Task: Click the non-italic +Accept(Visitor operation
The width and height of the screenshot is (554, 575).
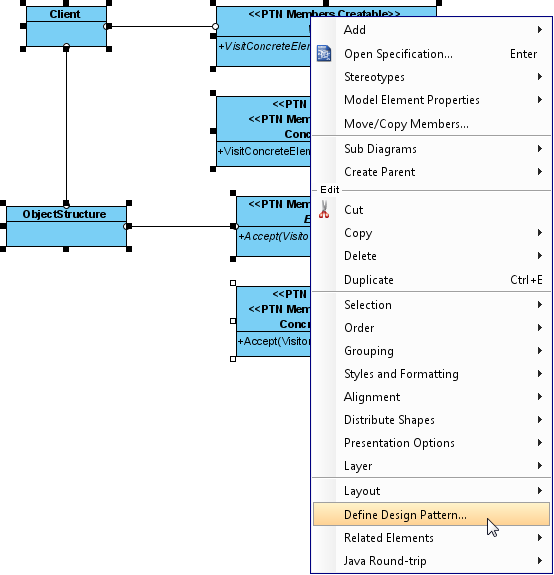Action: [x=274, y=341]
